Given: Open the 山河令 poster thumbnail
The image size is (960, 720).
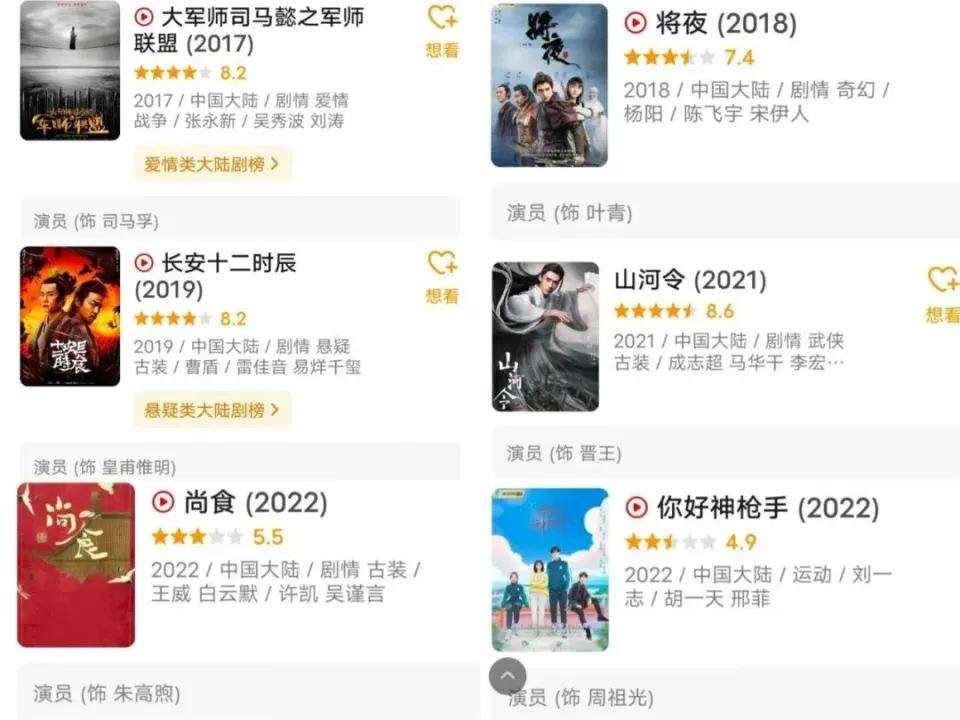Looking at the screenshot, I should point(546,336).
